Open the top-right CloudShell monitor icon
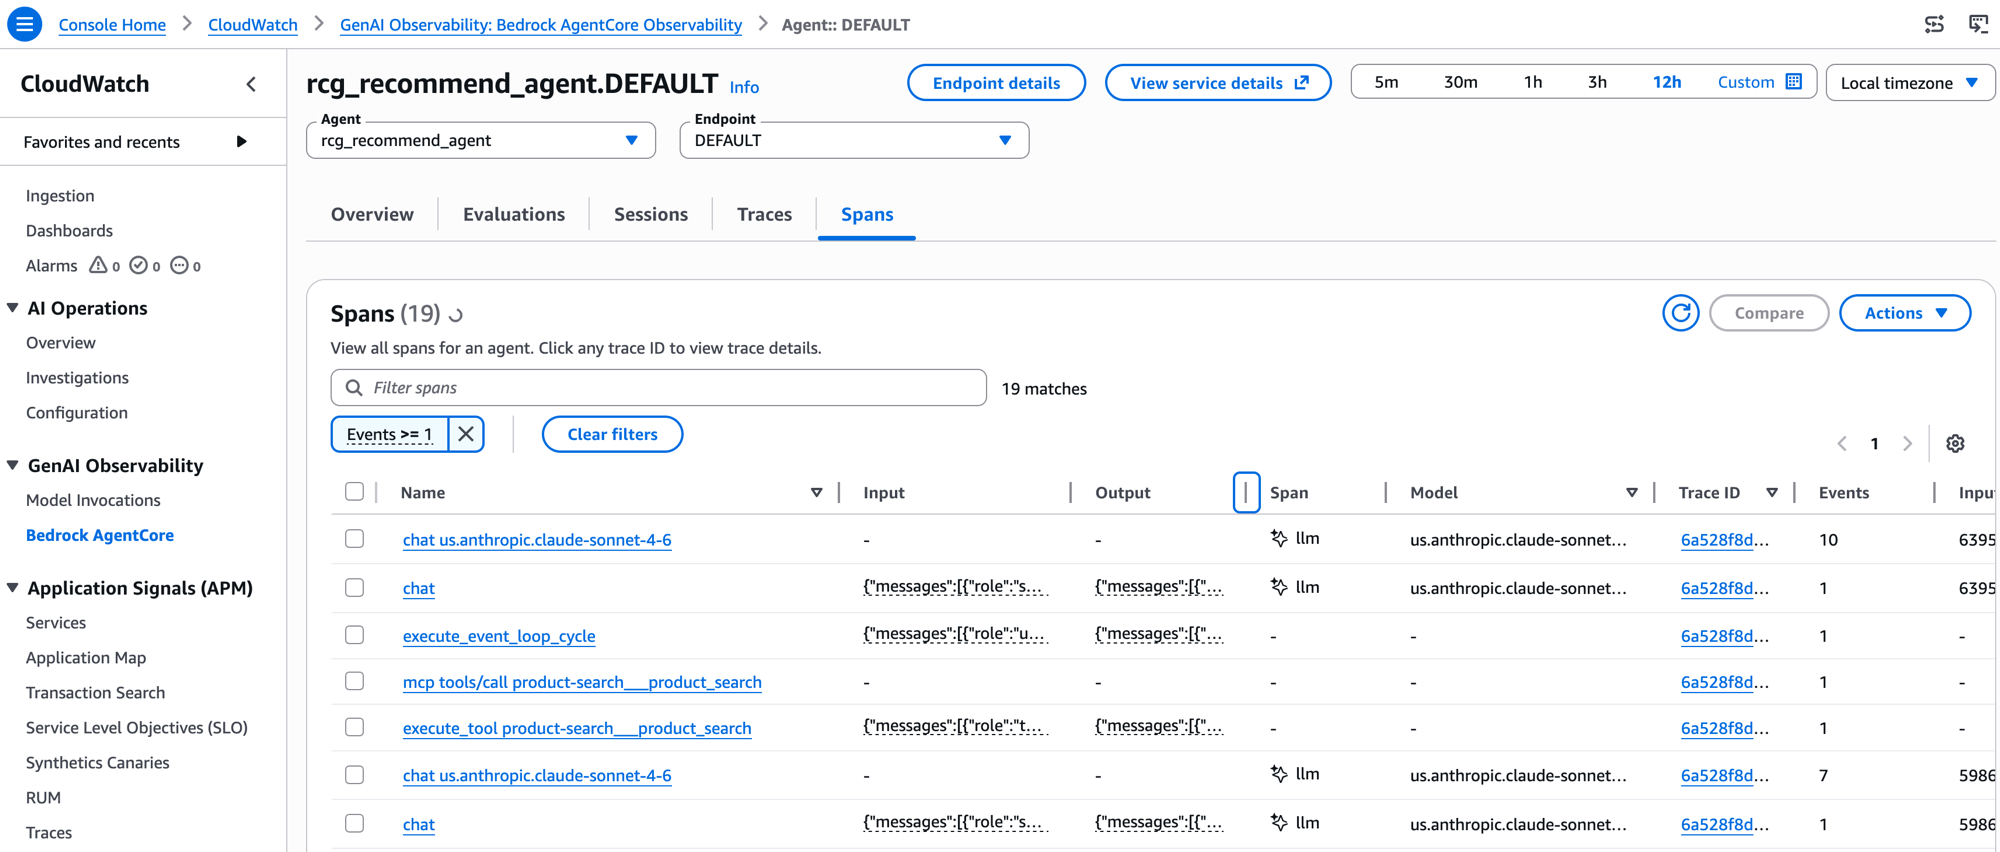The width and height of the screenshot is (2000, 852). click(1978, 24)
